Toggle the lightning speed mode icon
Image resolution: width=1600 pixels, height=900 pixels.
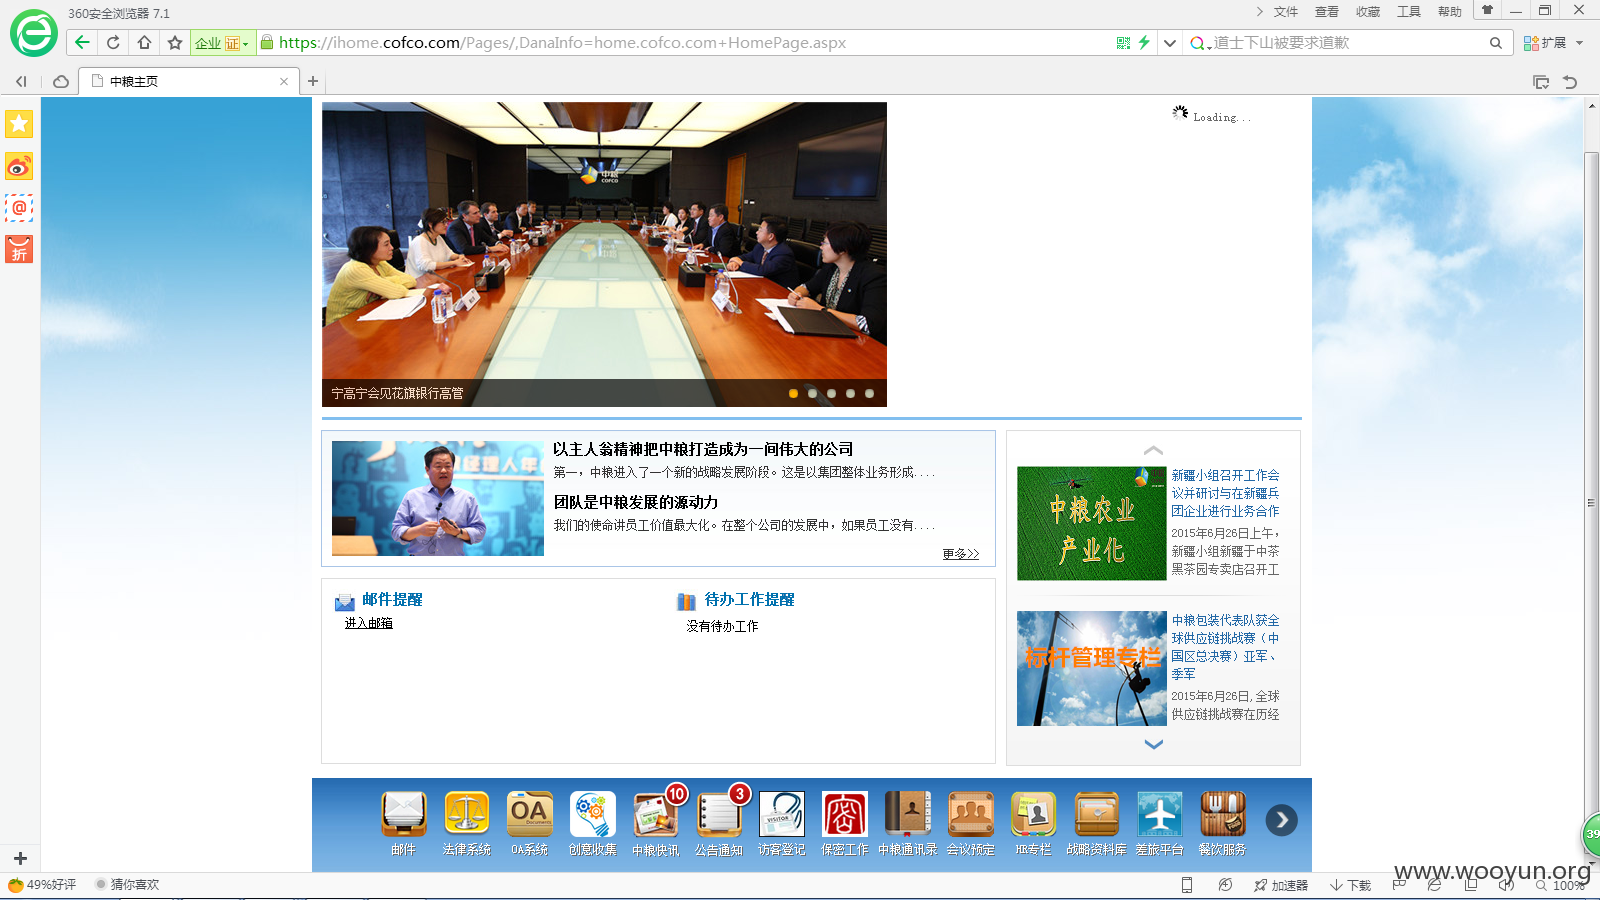click(1144, 42)
